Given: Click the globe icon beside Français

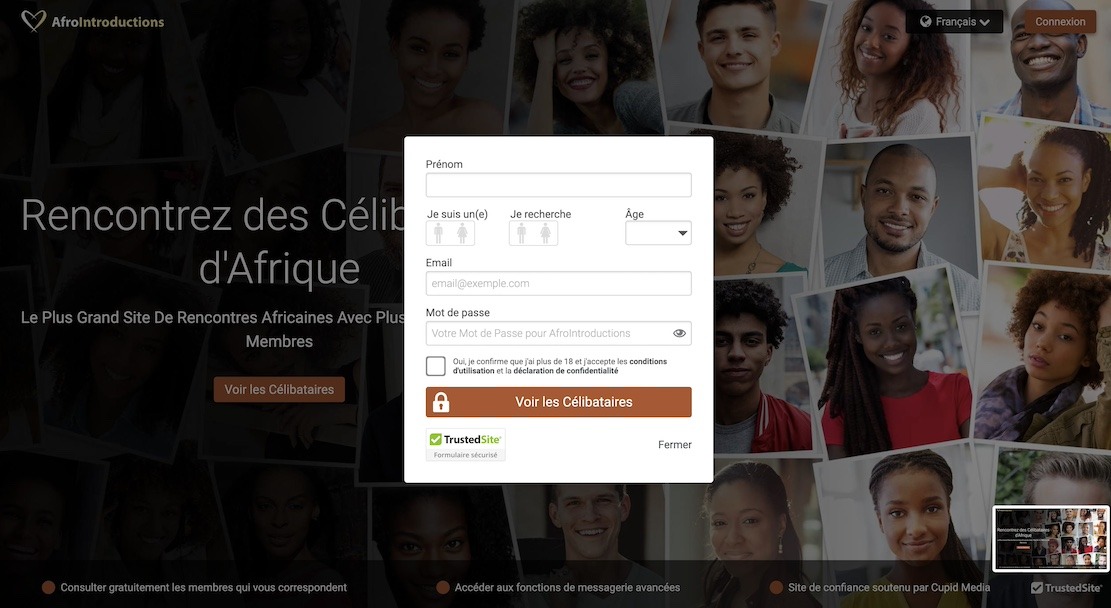Looking at the screenshot, I should 925,22.
